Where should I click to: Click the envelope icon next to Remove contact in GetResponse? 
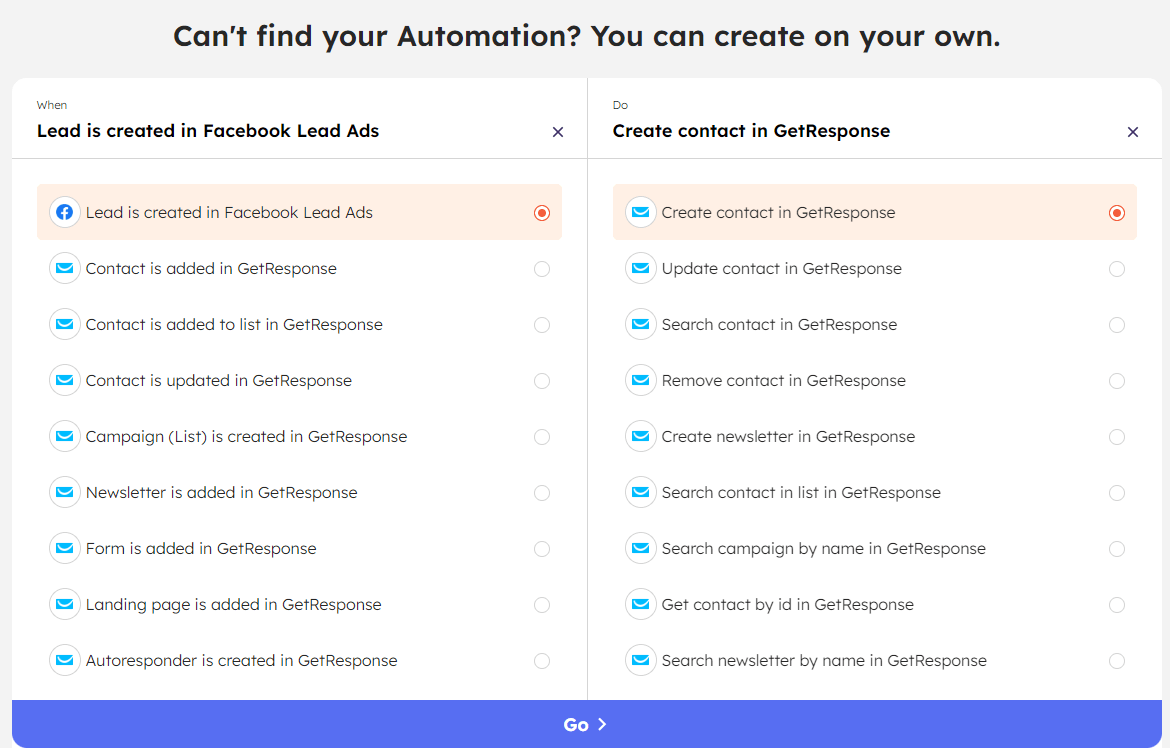(640, 380)
